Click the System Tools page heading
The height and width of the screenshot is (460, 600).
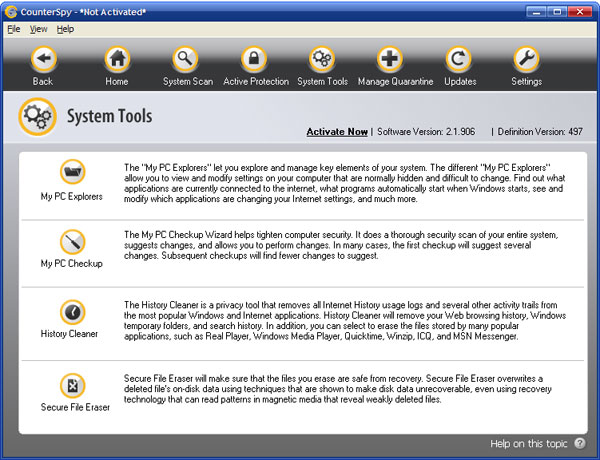click(109, 116)
